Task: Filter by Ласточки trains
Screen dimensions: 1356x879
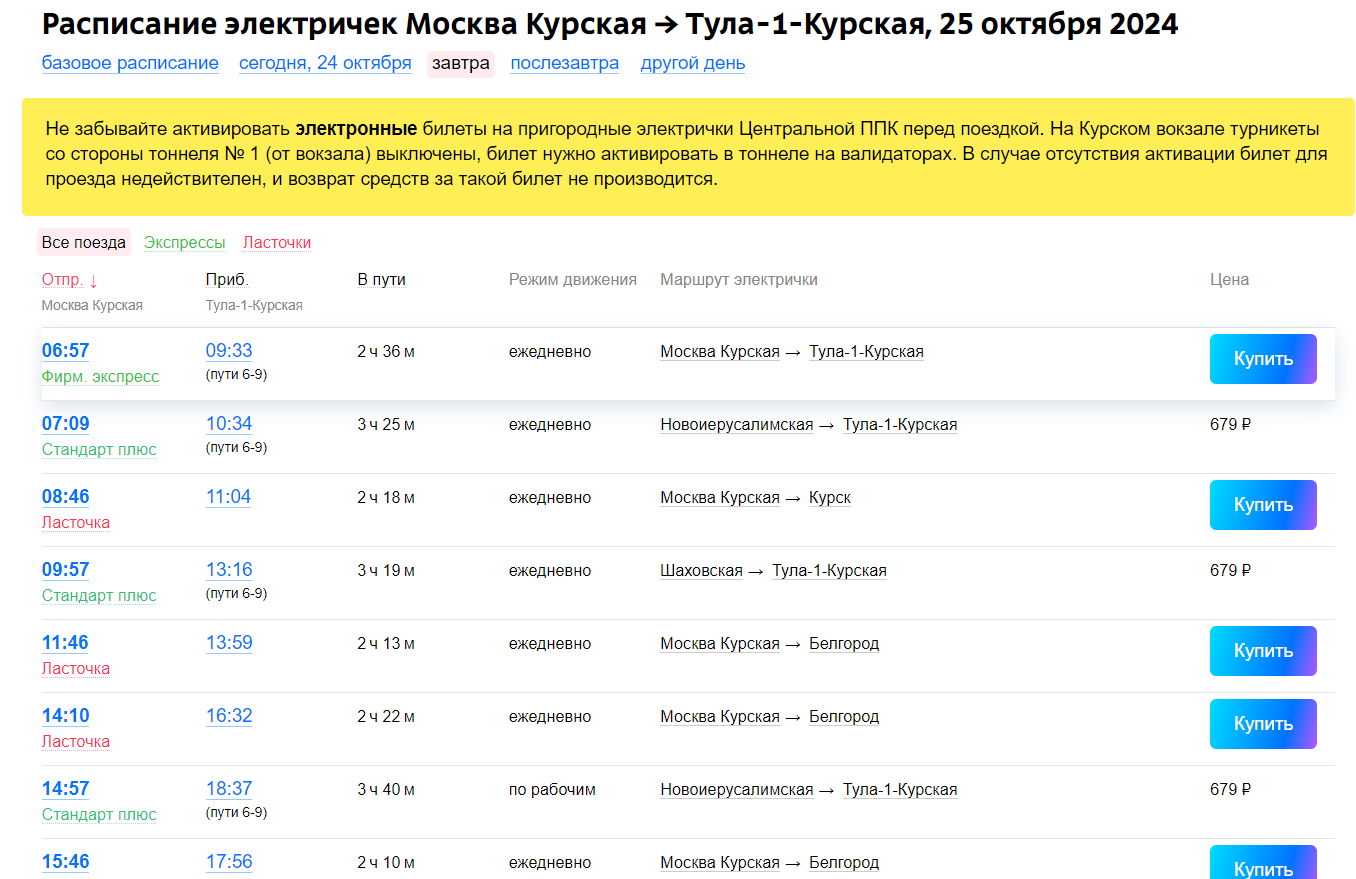Action: click(277, 243)
